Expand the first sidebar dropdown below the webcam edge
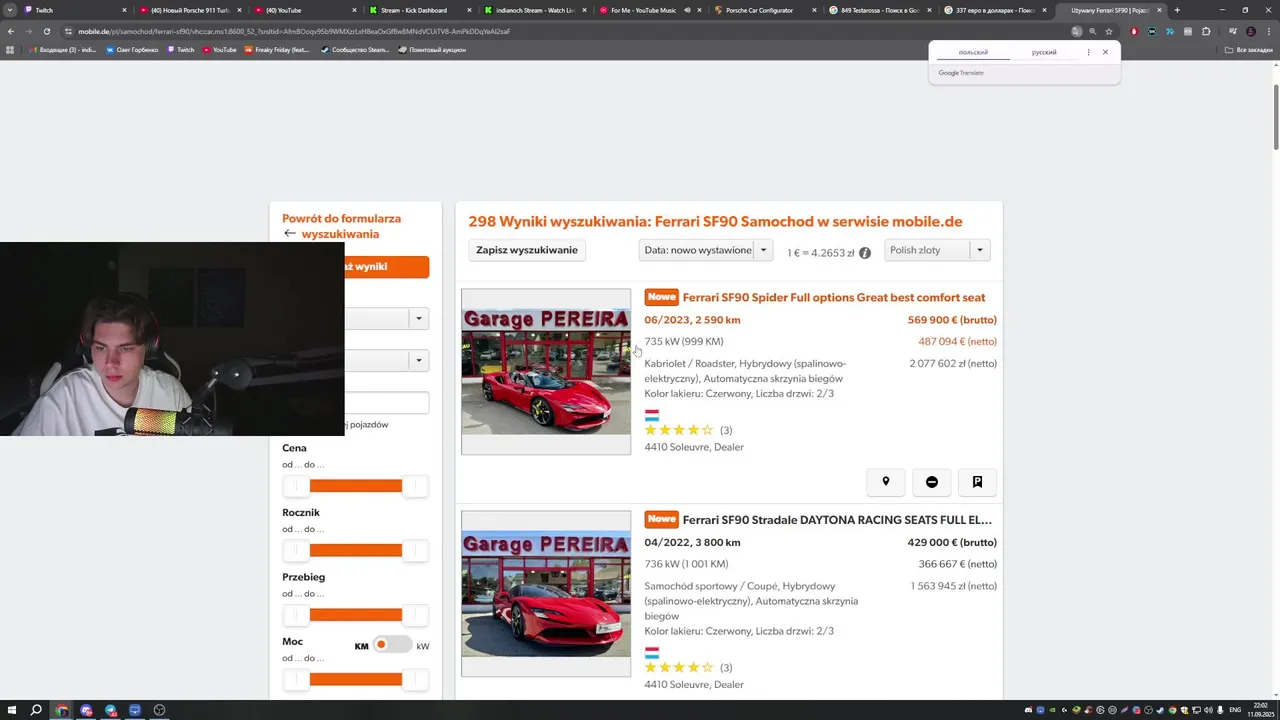This screenshot has width=1280, height=720. [x=418, y=319]
